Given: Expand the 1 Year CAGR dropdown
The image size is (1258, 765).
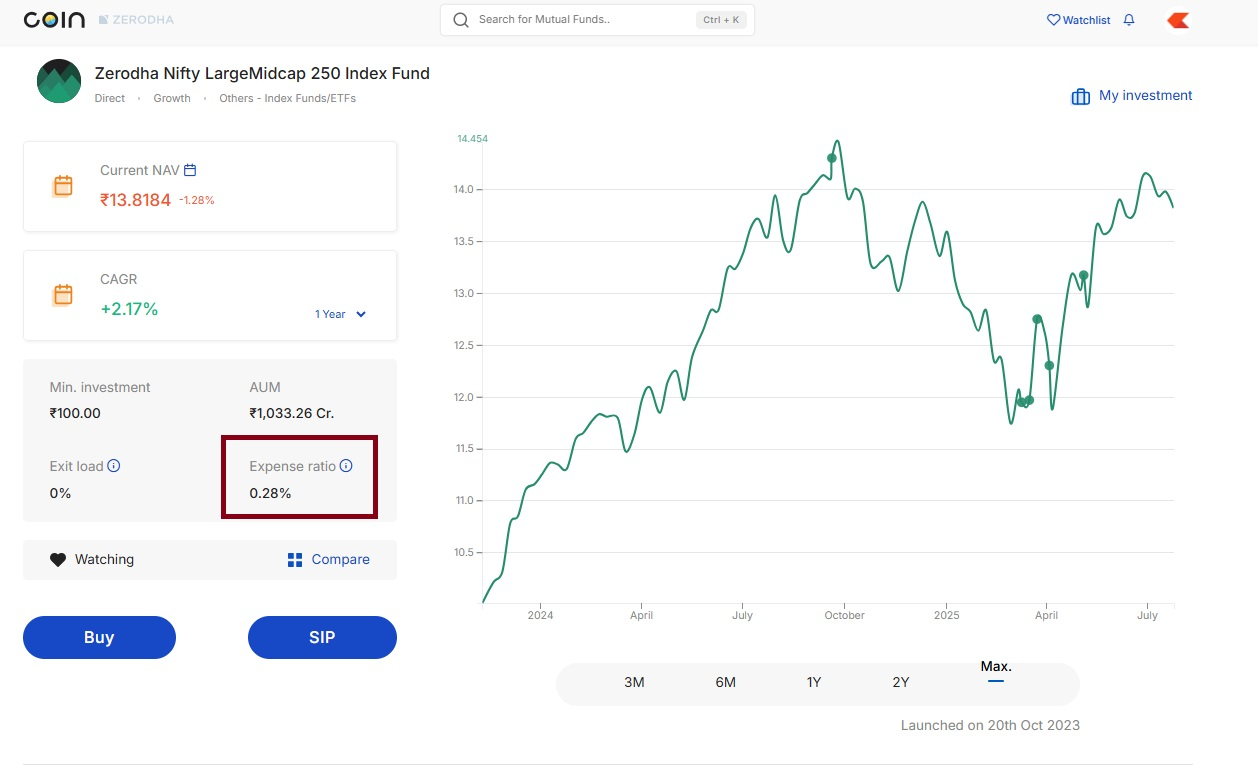Looking at the screenshot, I should pos(341,314).
